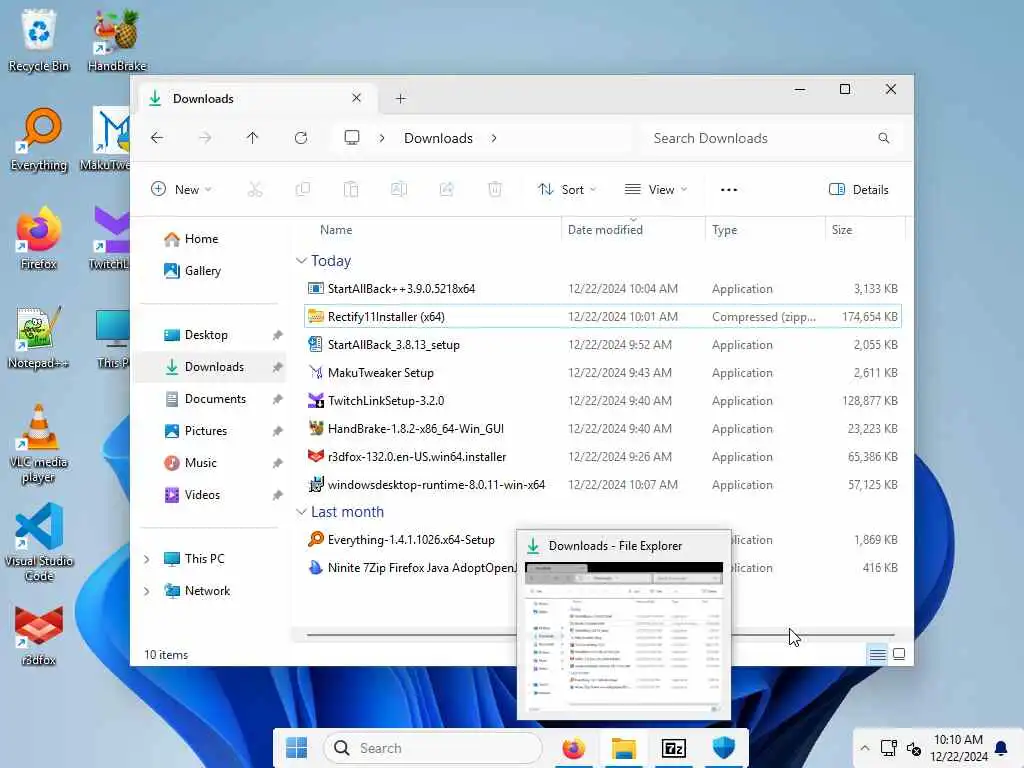The width and height of the screenshot is (1024, 768).
Task: Click the Delete trash icon
Action: pos(495,189)
